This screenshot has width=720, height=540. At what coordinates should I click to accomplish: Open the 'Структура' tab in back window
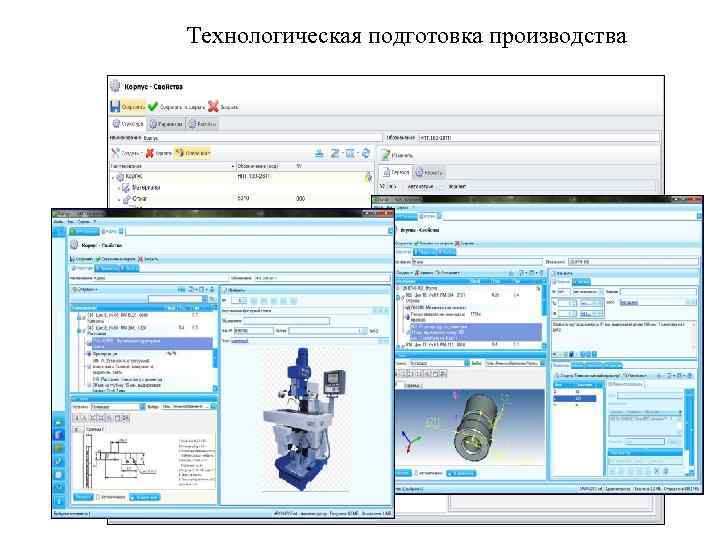129,124
